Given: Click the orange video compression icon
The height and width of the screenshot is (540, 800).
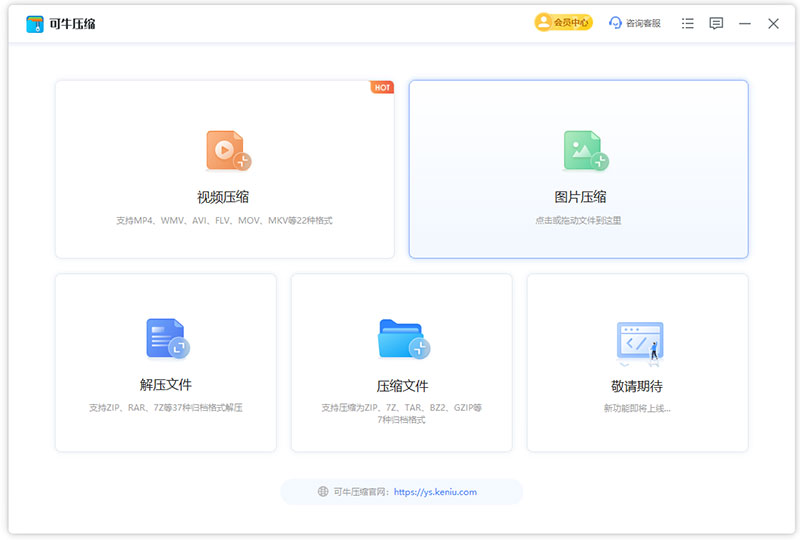Looking at the screenshot, I should pos(228,151).
